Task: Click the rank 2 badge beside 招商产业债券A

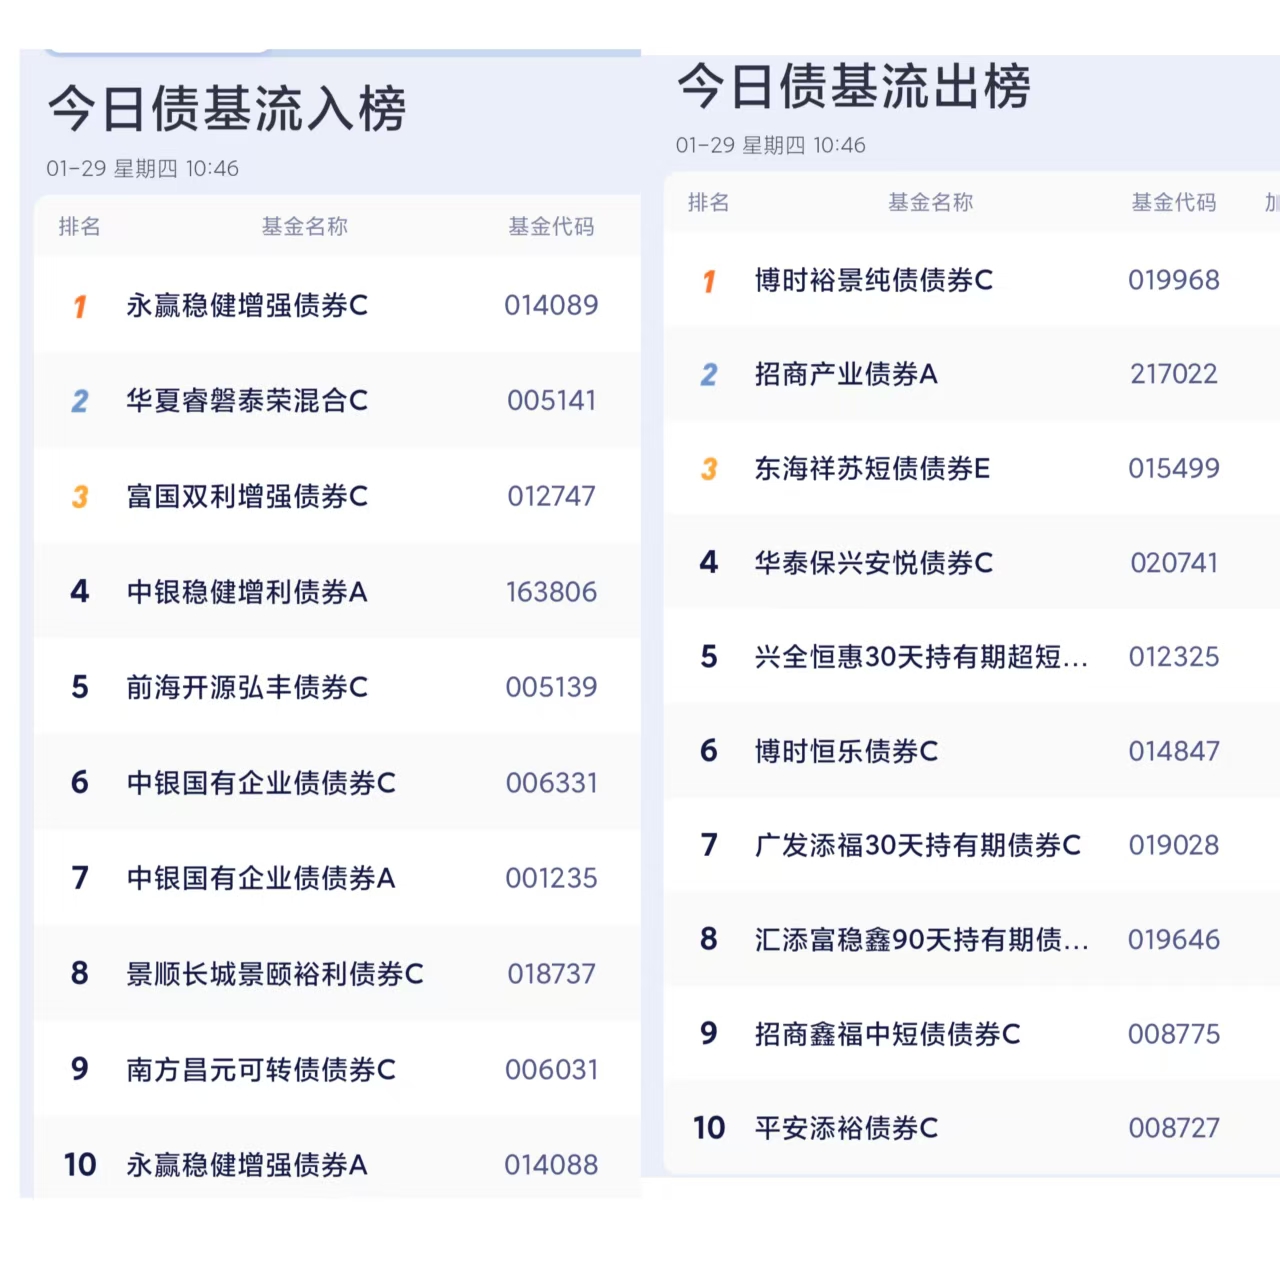Action: pyautogui.click(x=709, y=375)
